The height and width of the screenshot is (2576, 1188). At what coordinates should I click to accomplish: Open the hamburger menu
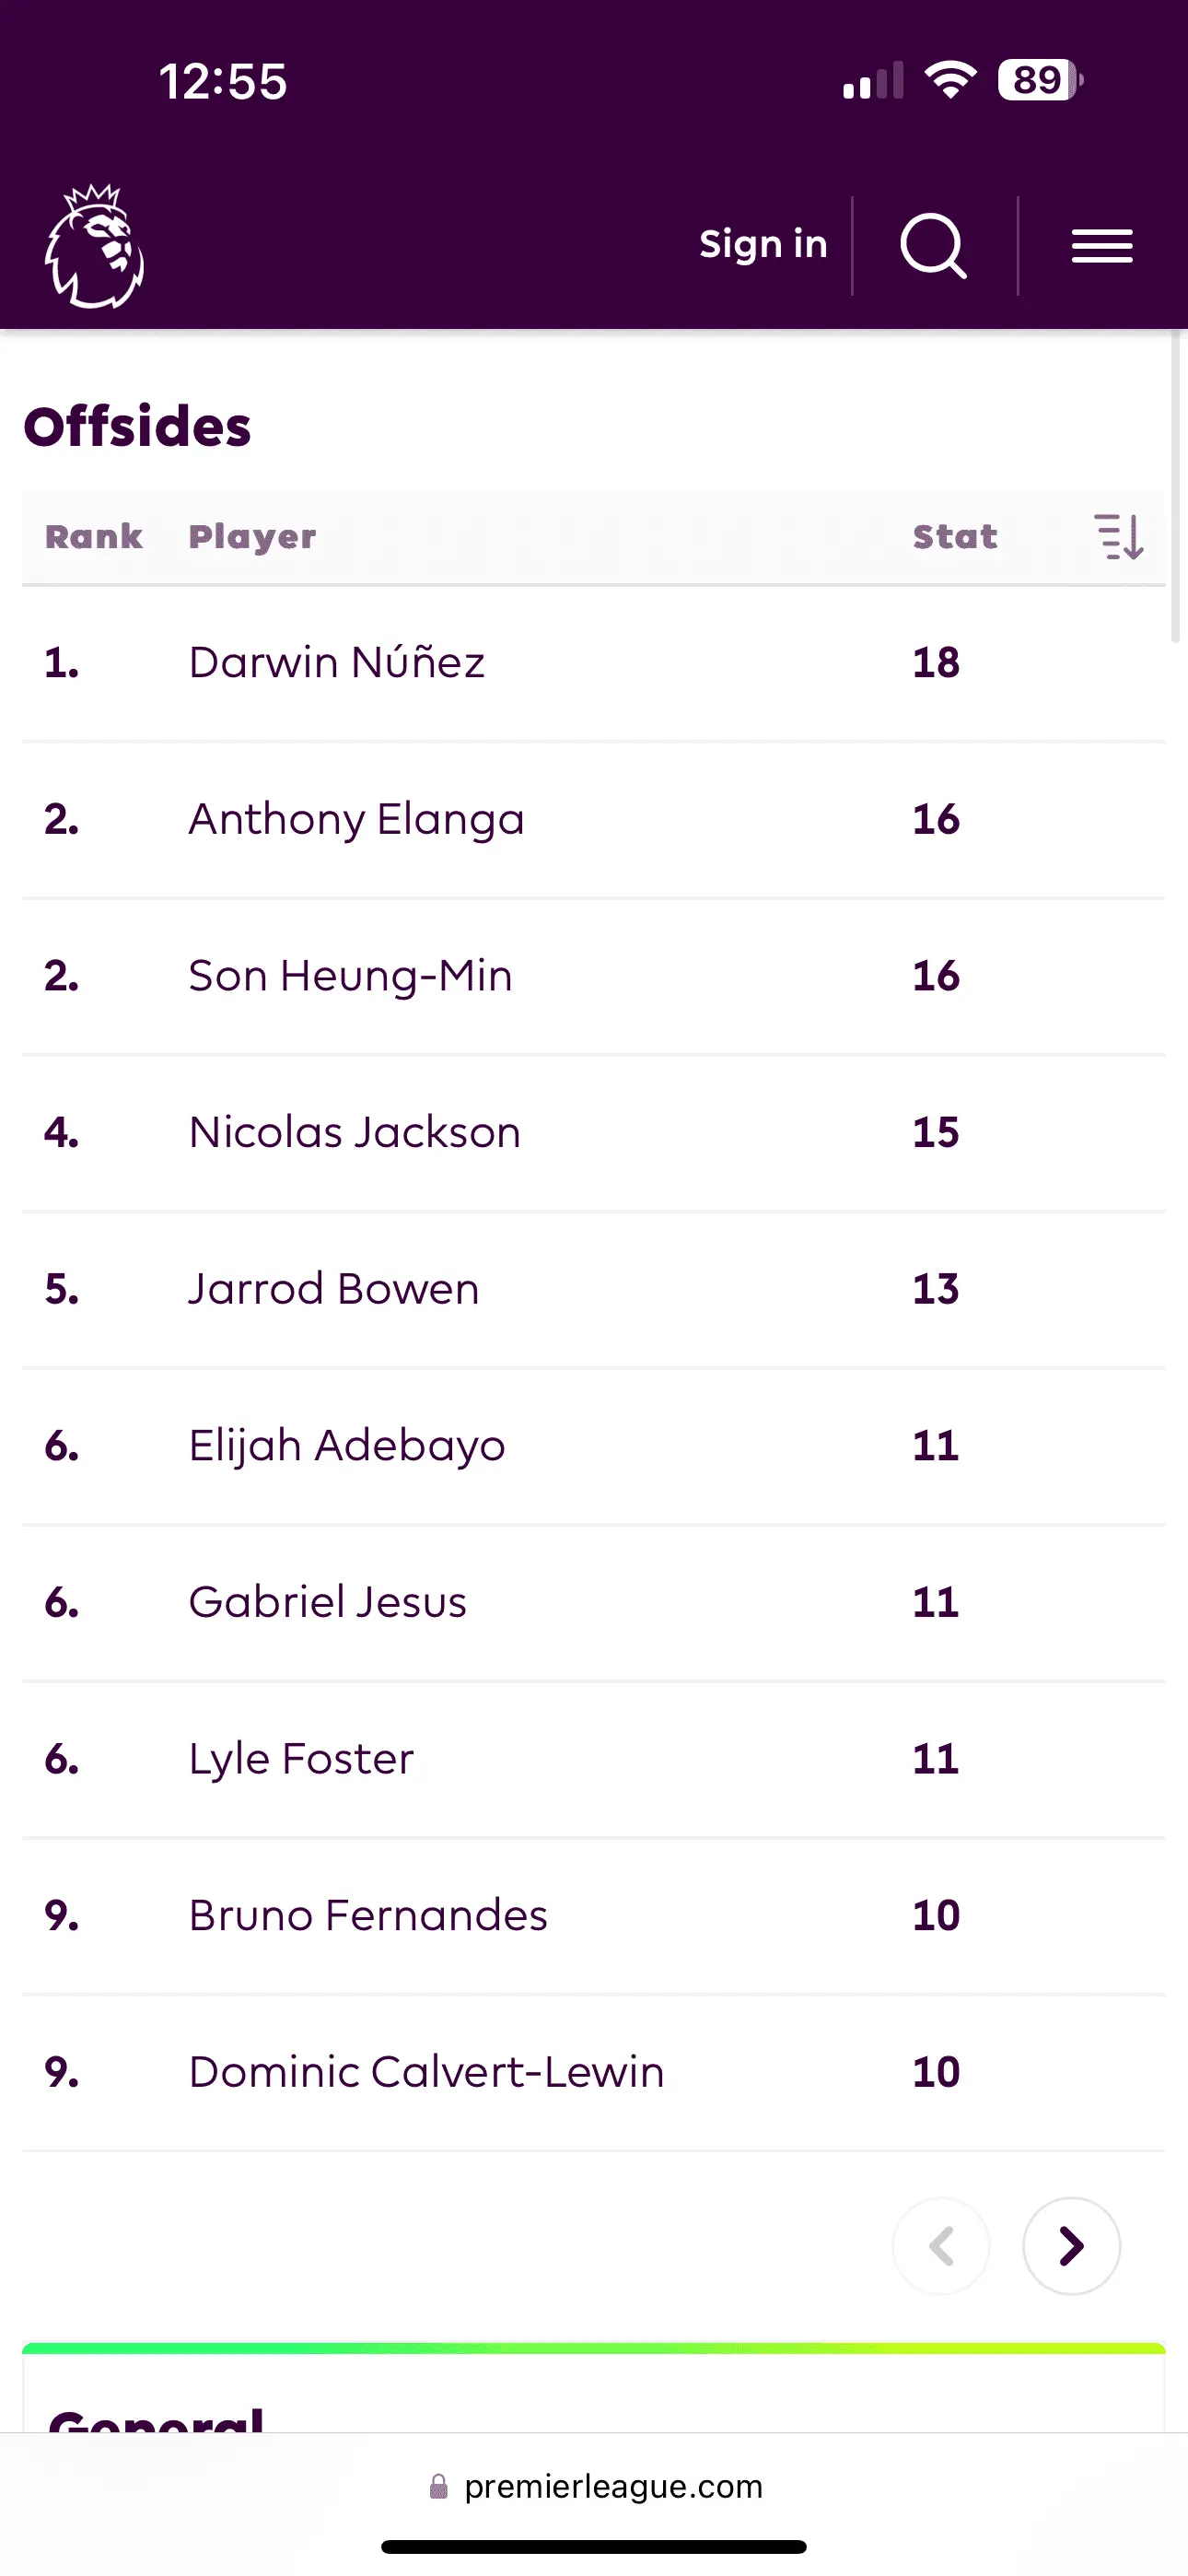[1102, 246]
